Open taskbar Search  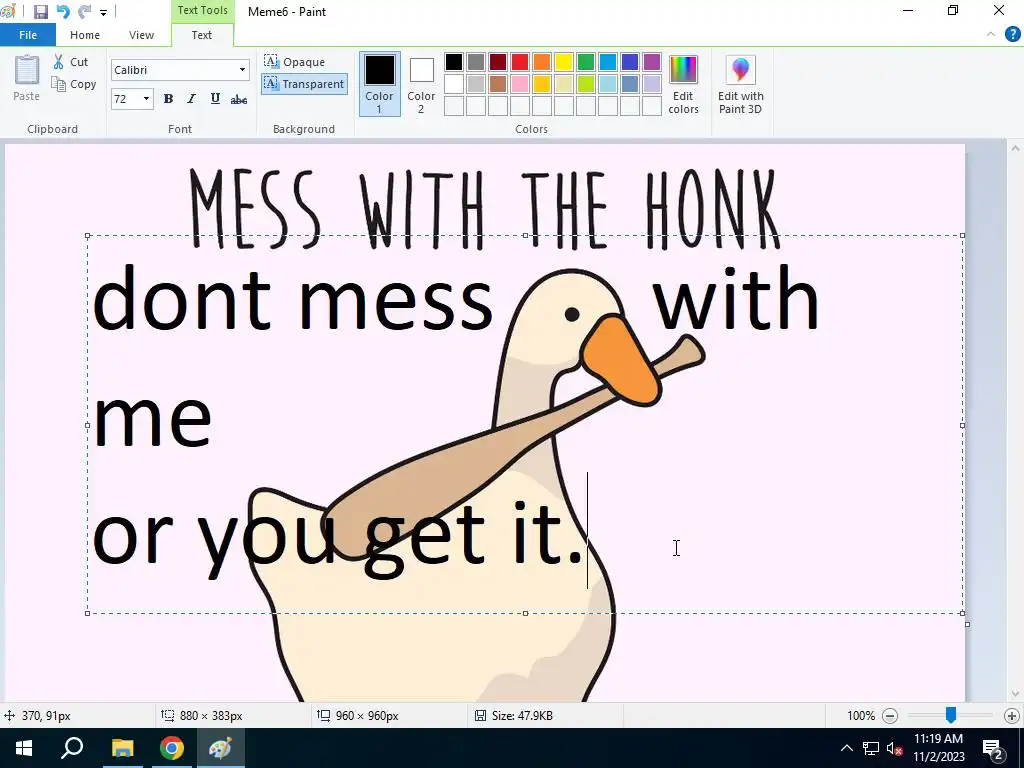(x=72, y=748)
